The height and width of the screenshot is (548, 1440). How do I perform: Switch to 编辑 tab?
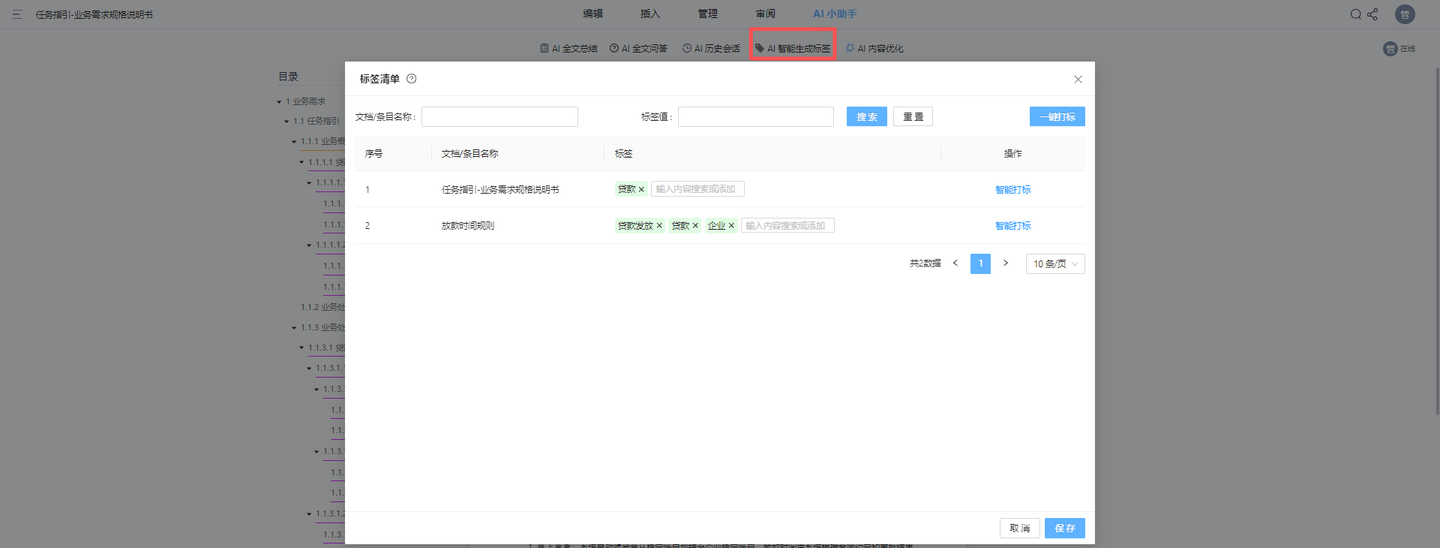(x=593, y=14)
